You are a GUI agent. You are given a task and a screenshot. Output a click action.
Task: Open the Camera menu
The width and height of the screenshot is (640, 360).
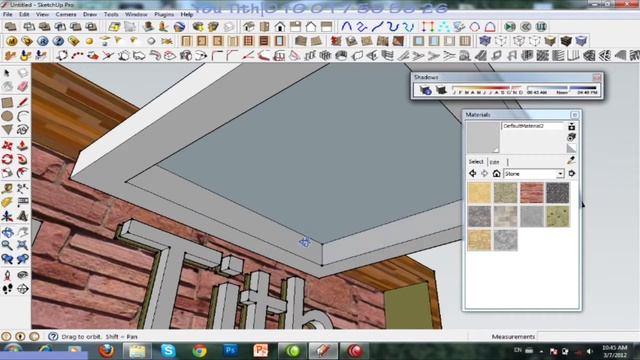[x=66, y=14]
